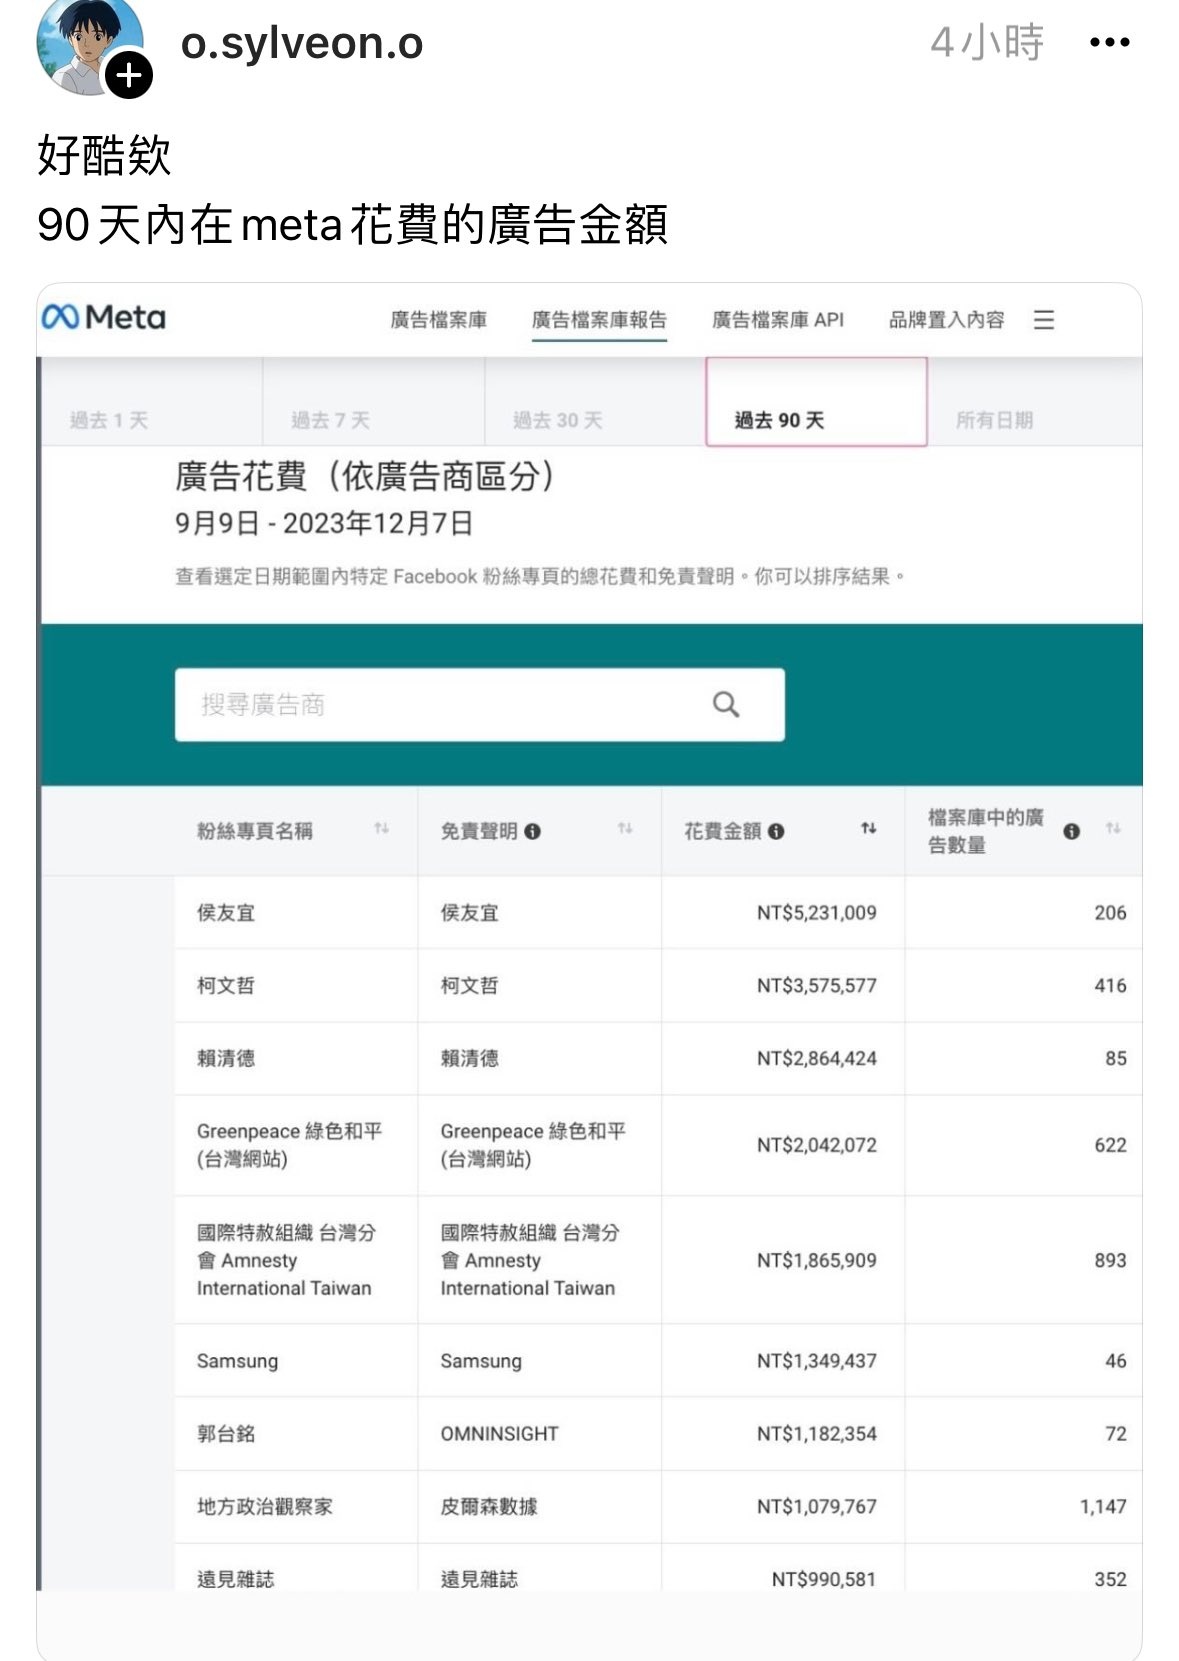Viewport: 1179px width, 1661px height.
Task: Click the info icon beside 免責聲明
Action: point(533,831)
